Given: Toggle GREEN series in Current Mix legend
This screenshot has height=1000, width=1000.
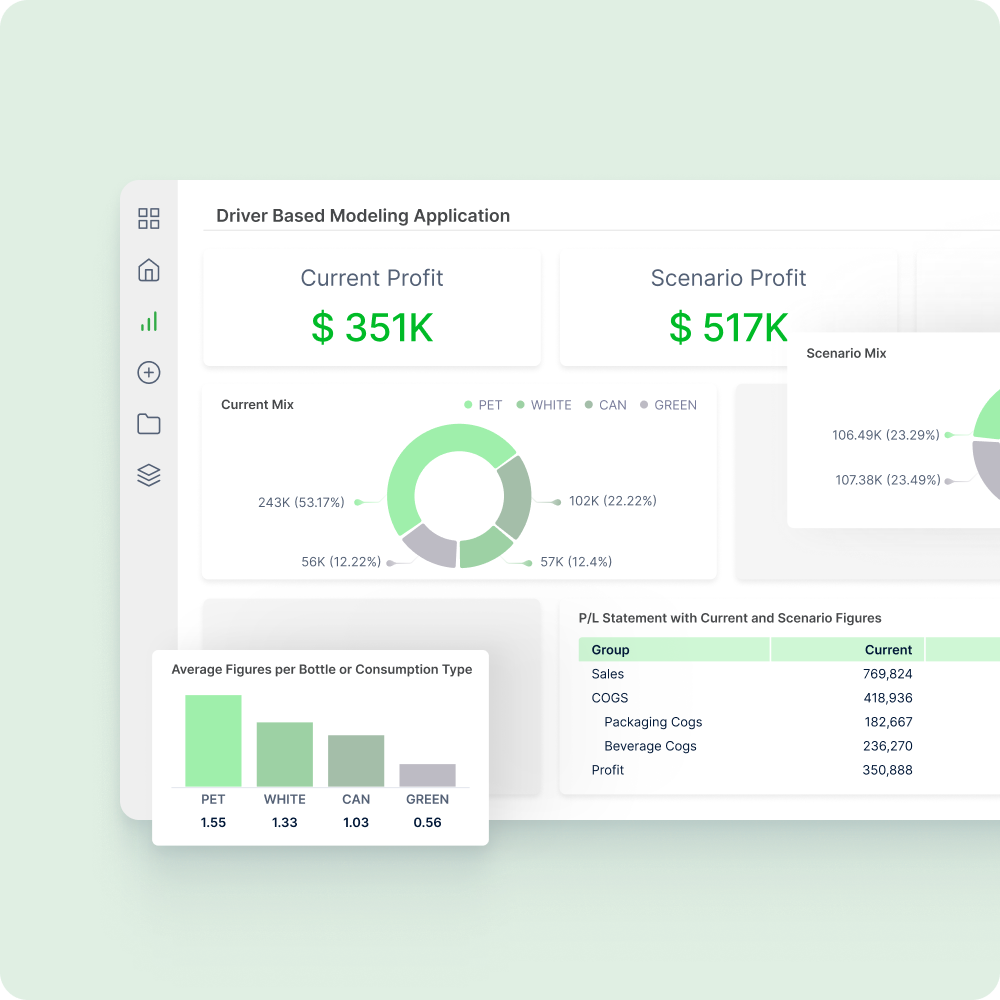Looking at the screenshot, I should coord(668,405).
